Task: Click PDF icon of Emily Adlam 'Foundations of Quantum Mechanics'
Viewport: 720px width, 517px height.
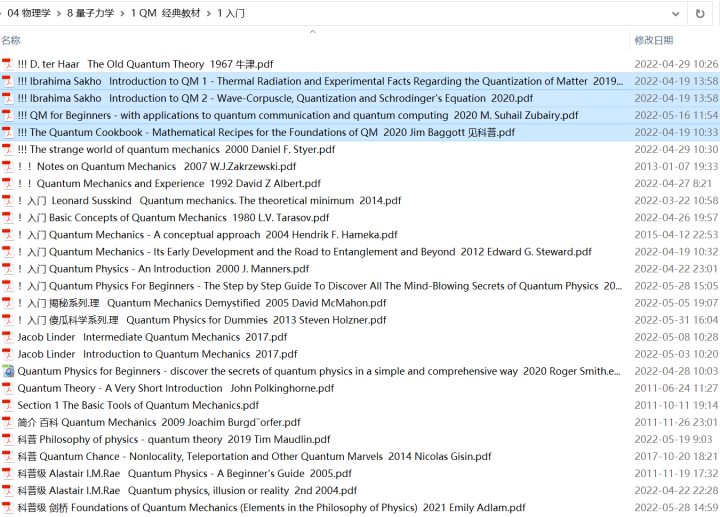Action: [7, 508]
